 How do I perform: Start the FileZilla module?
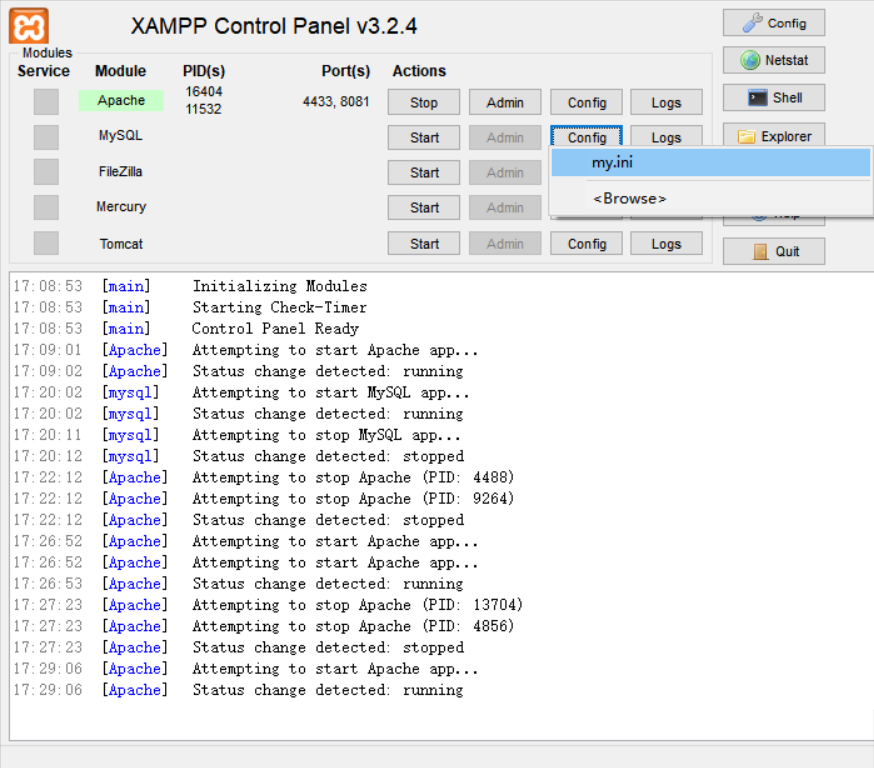(424, 173)
